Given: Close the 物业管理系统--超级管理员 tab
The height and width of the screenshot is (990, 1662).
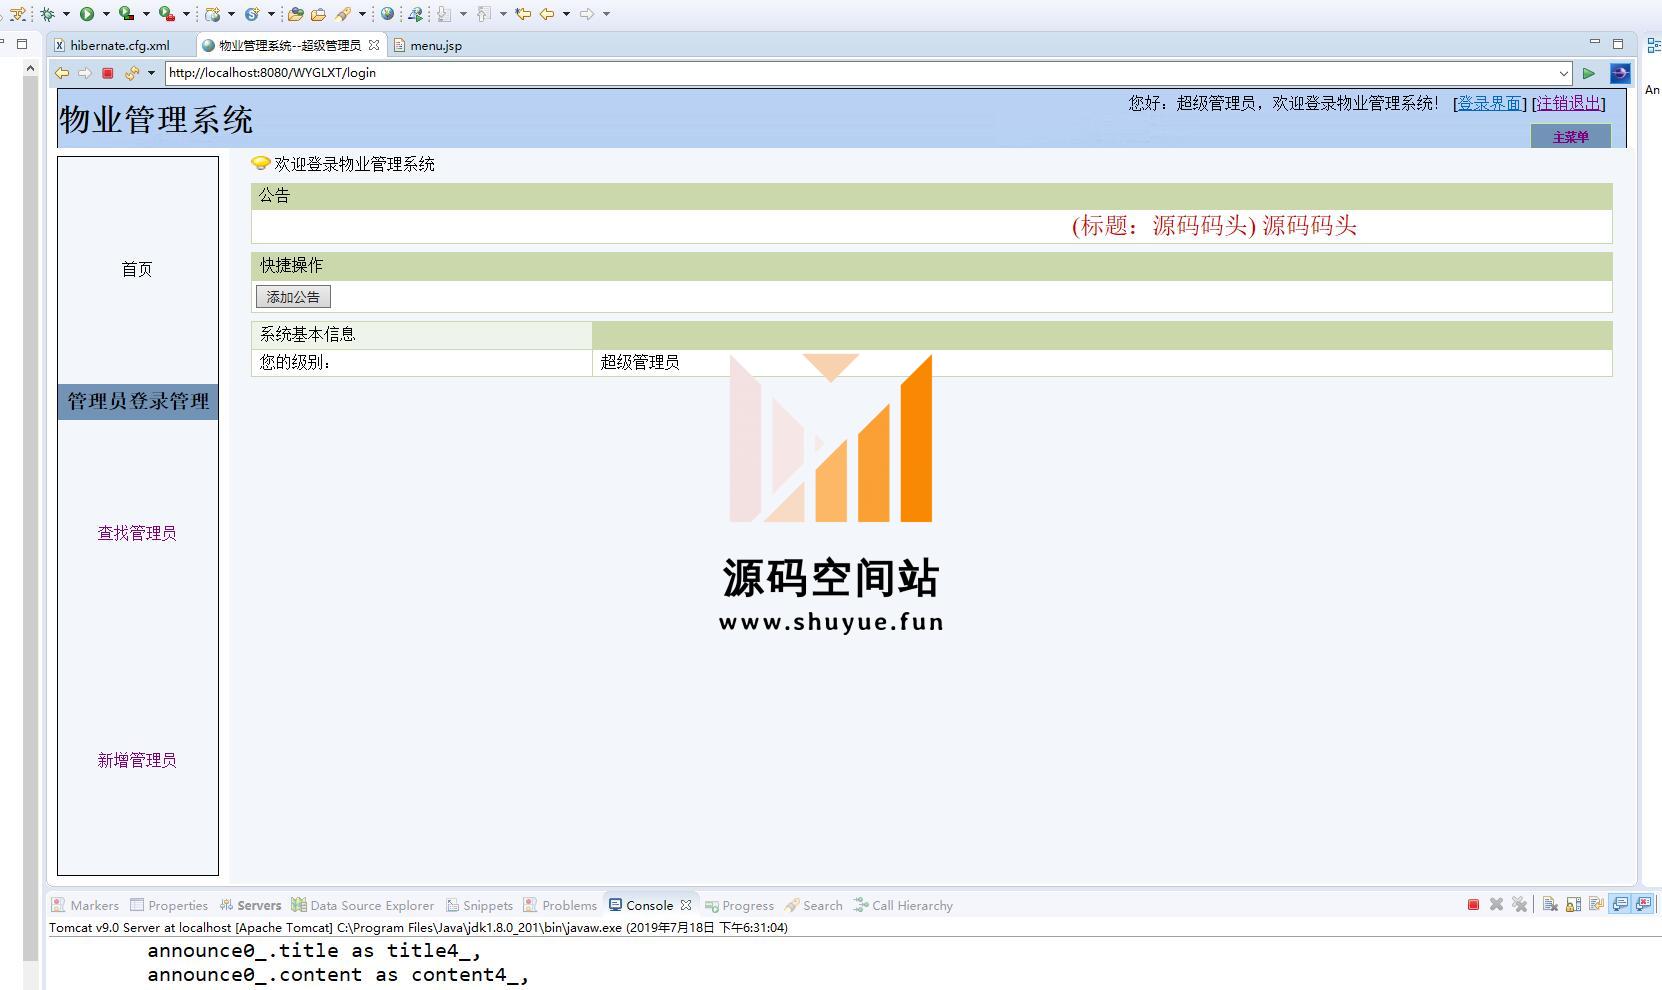Looking at the screenshot, I should click(x=374, y=45).
